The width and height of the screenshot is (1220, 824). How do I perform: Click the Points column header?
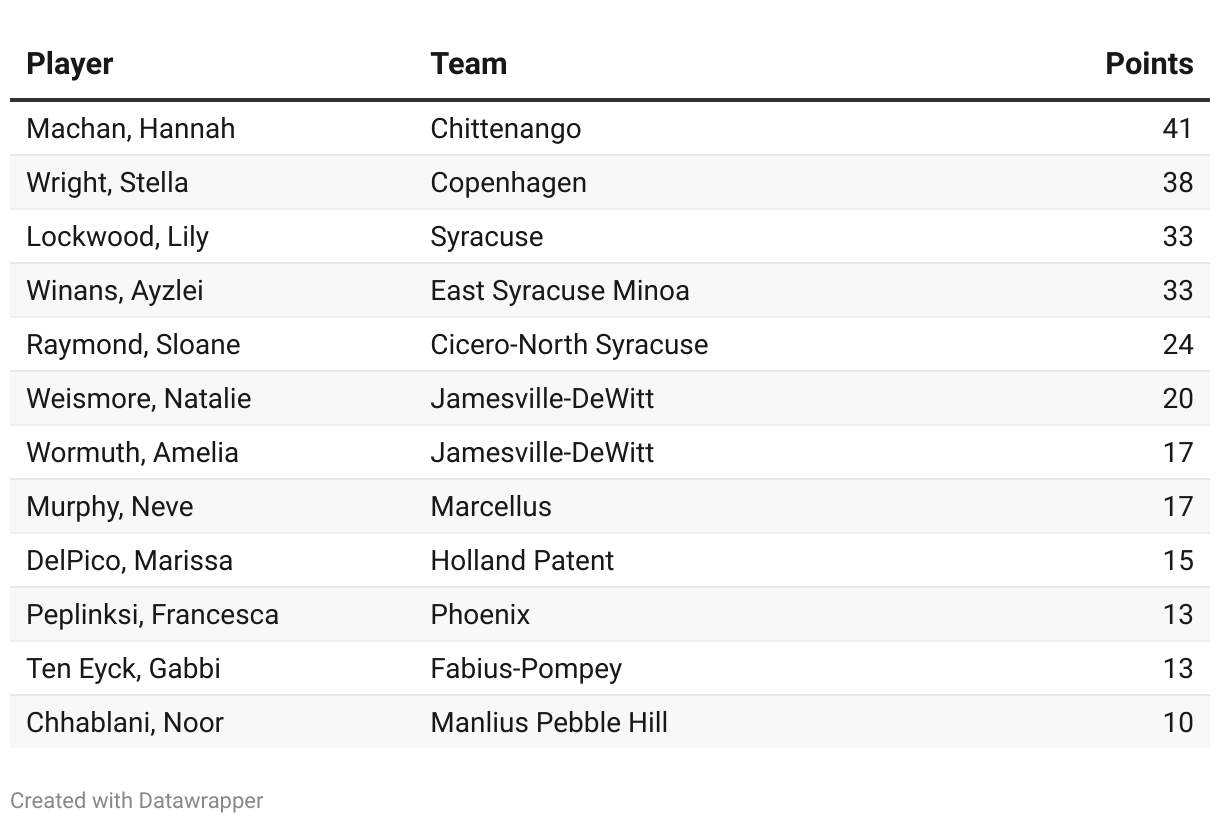pyautogui.click(x=1149, y=64)
